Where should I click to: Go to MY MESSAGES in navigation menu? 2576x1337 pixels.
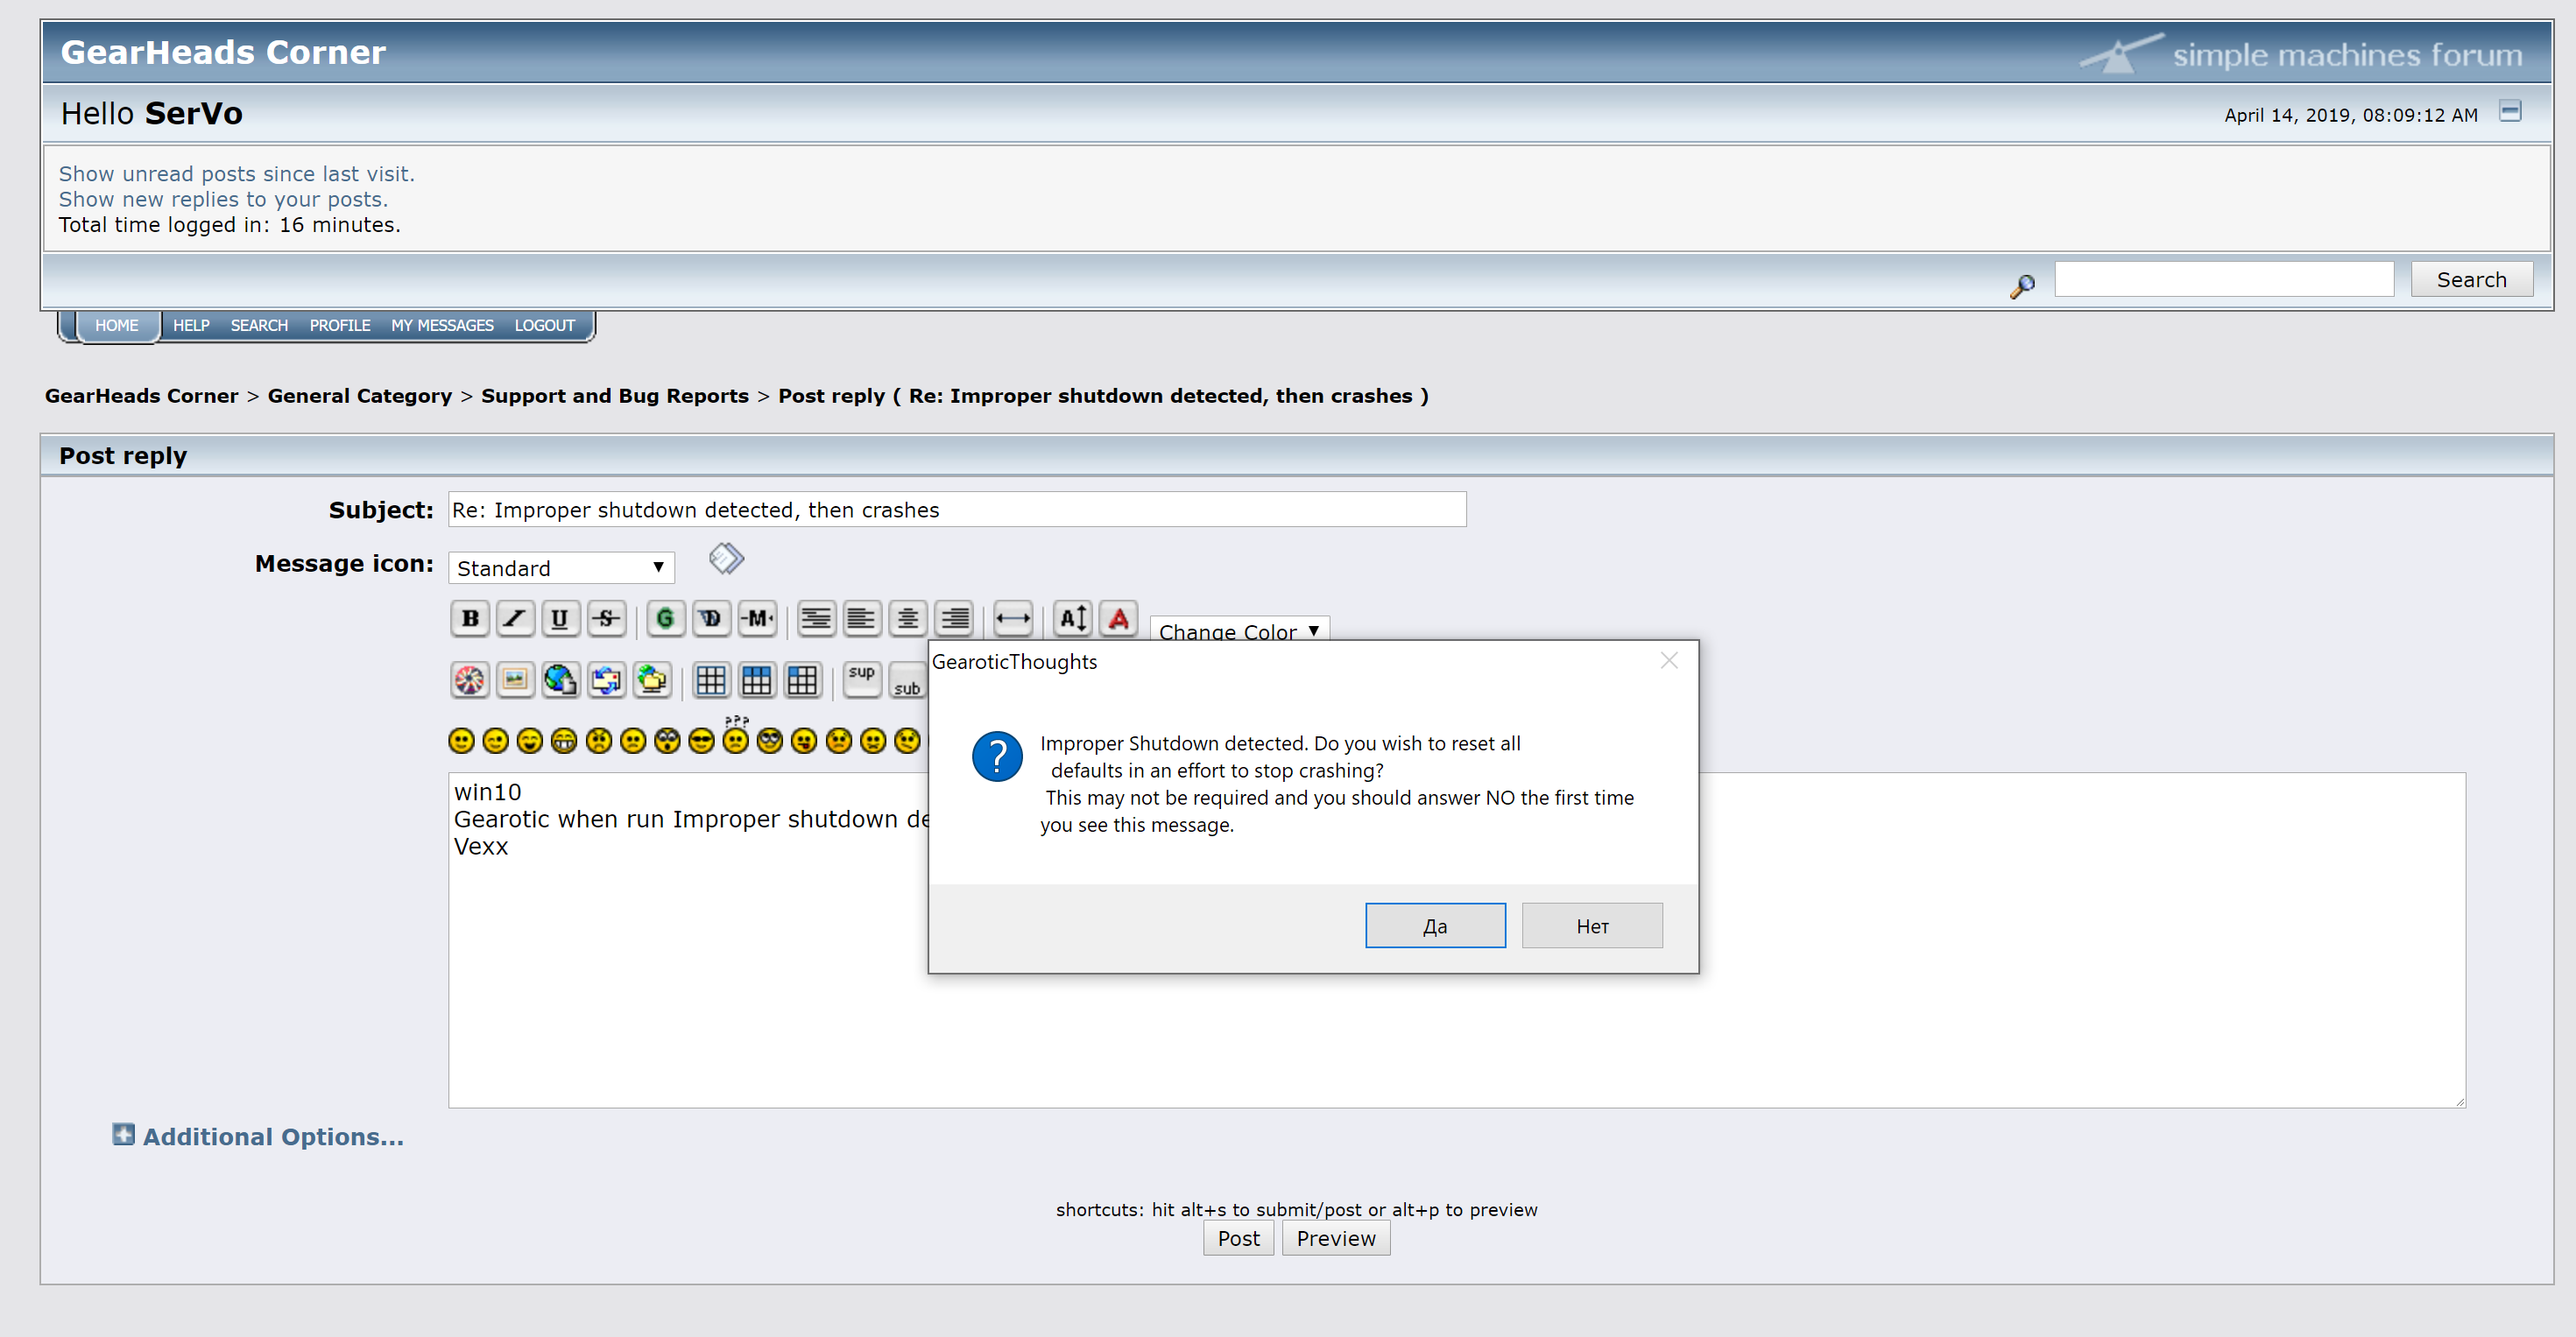[x=442, y=325]
